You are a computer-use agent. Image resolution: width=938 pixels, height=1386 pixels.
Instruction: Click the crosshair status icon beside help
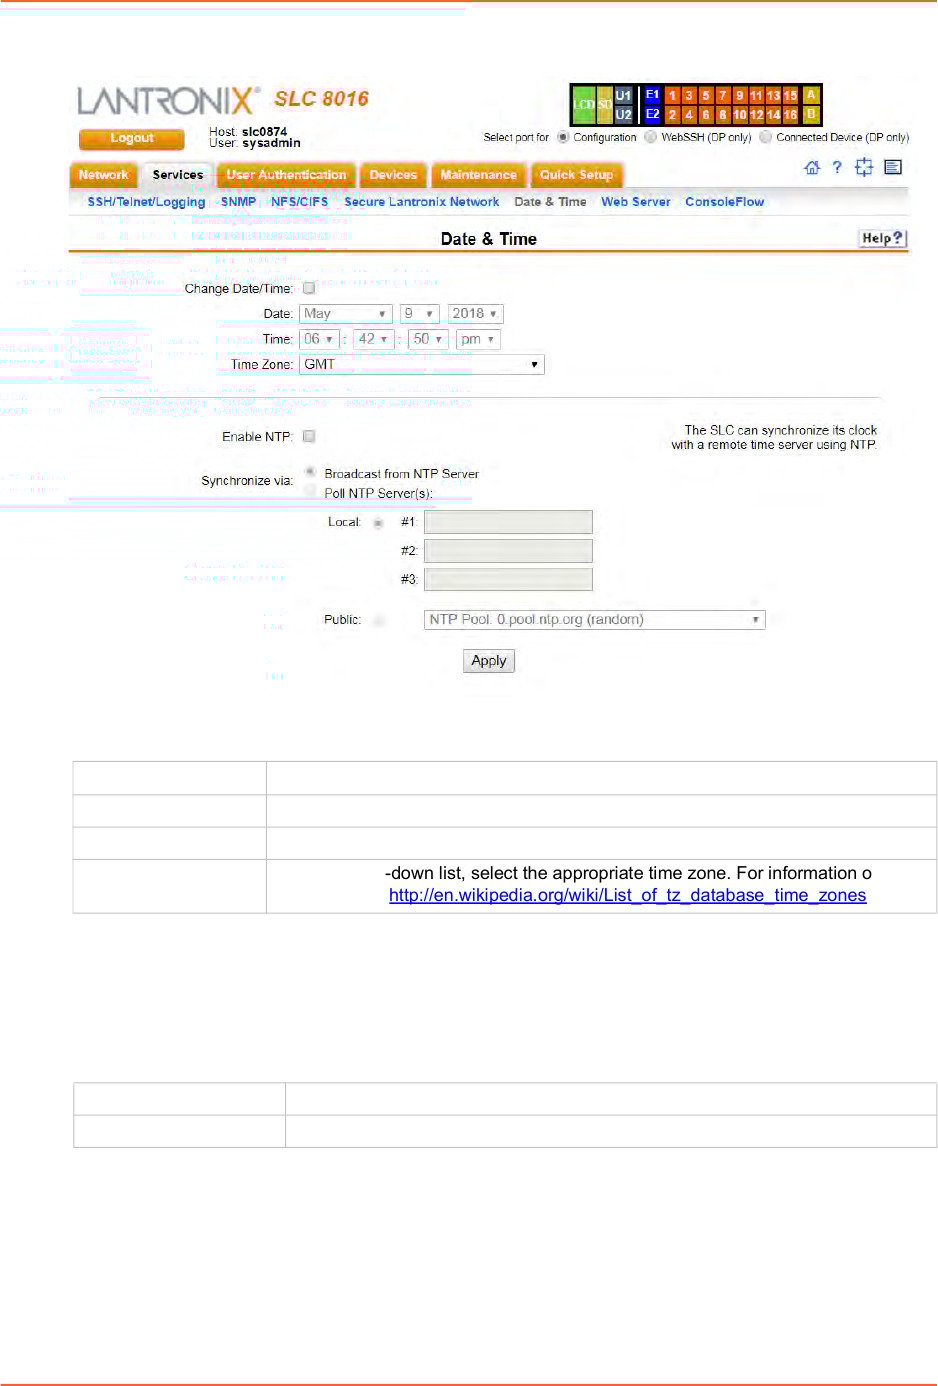coord(864,168)
